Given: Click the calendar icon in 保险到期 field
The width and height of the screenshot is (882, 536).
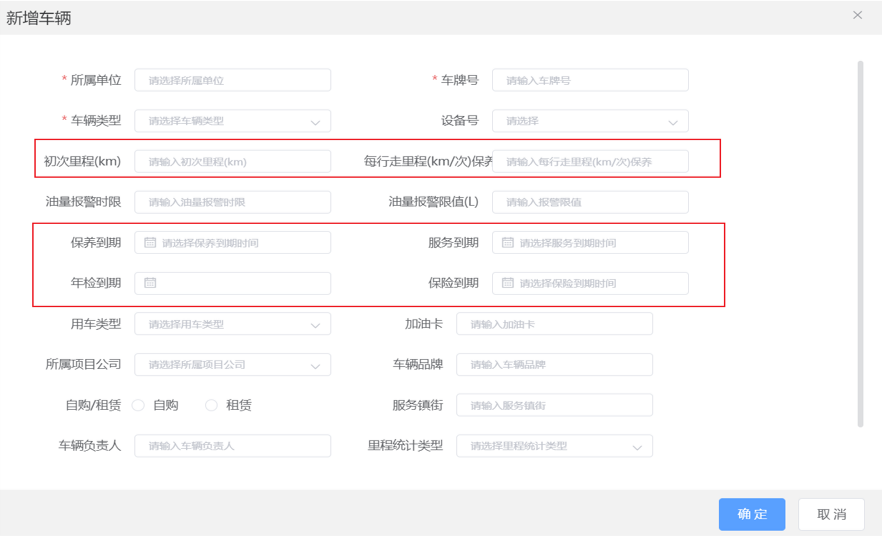Looking at the screenshot, I should [x=507, y=283].
